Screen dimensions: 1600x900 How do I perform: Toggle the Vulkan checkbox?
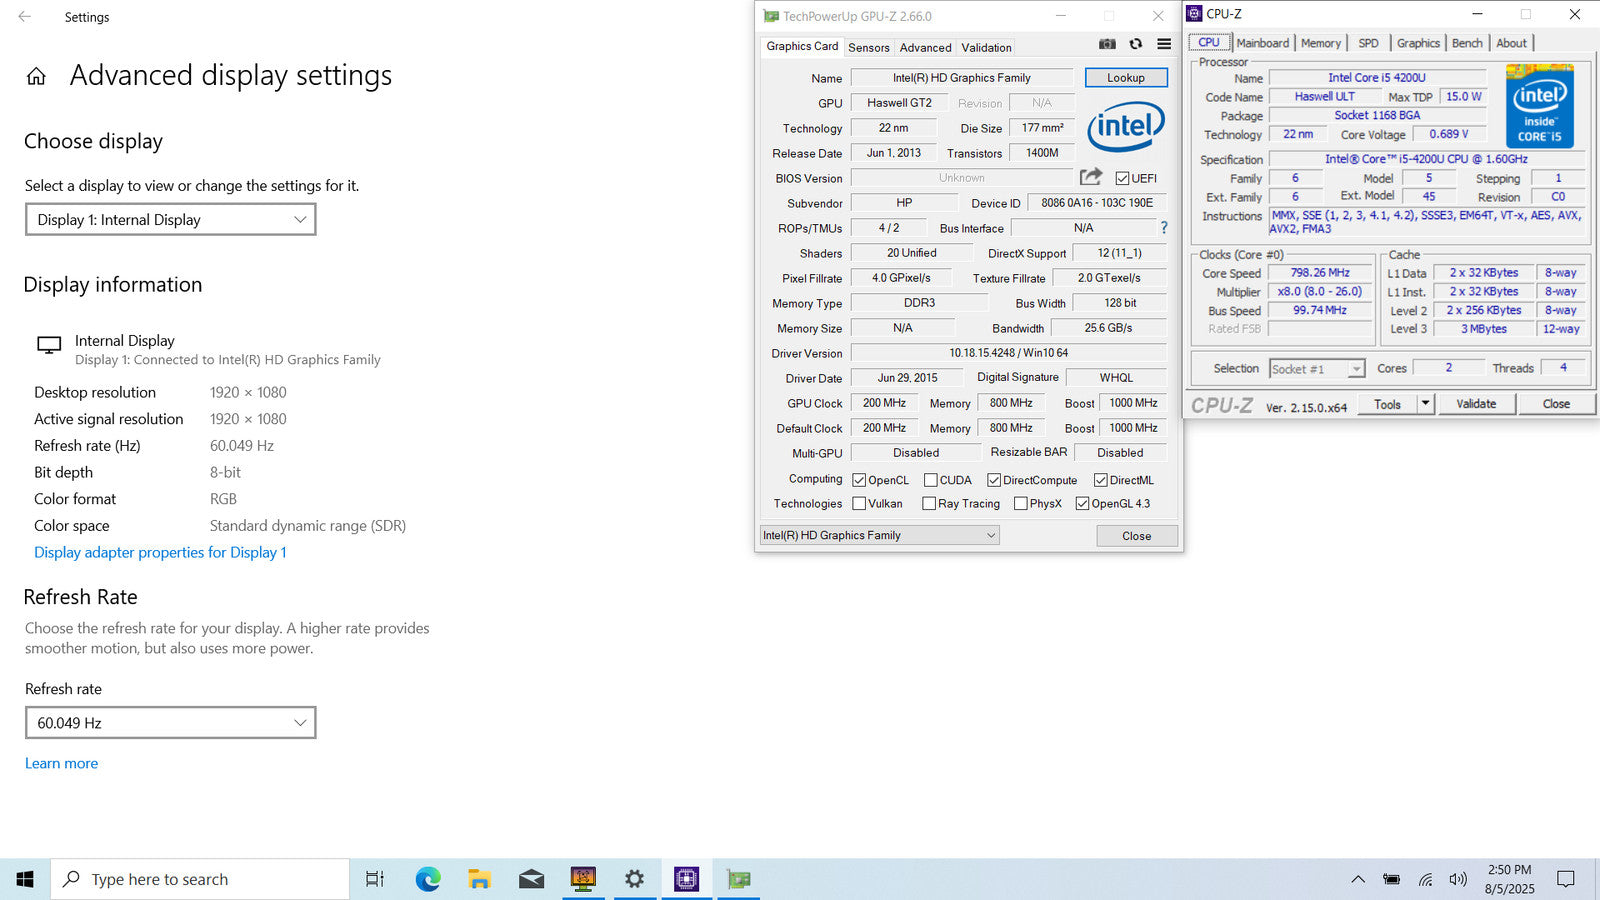click(x=859, y=503)
